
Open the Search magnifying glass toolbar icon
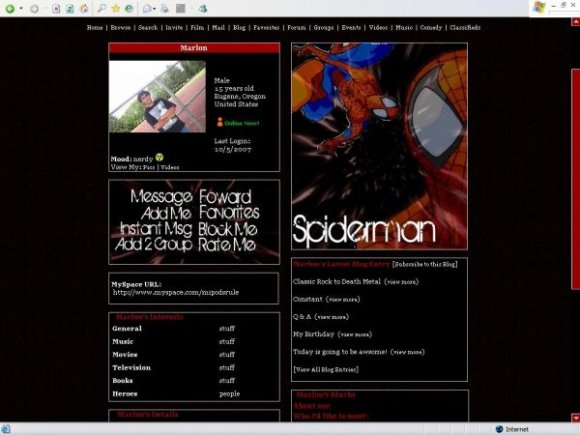coord(101,8)
